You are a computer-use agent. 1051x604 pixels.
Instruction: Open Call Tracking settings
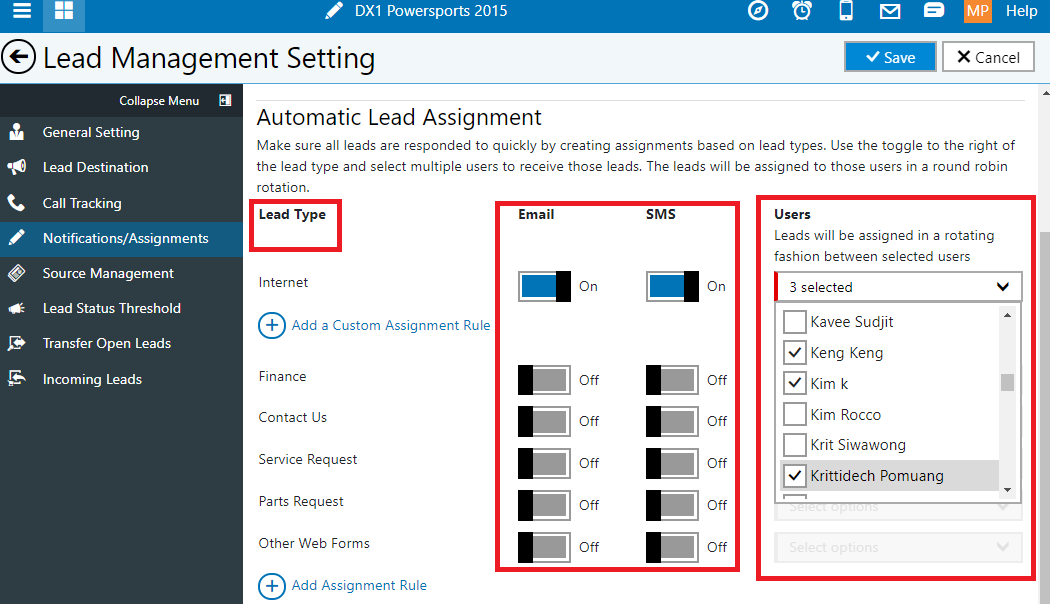coord(121,202)
